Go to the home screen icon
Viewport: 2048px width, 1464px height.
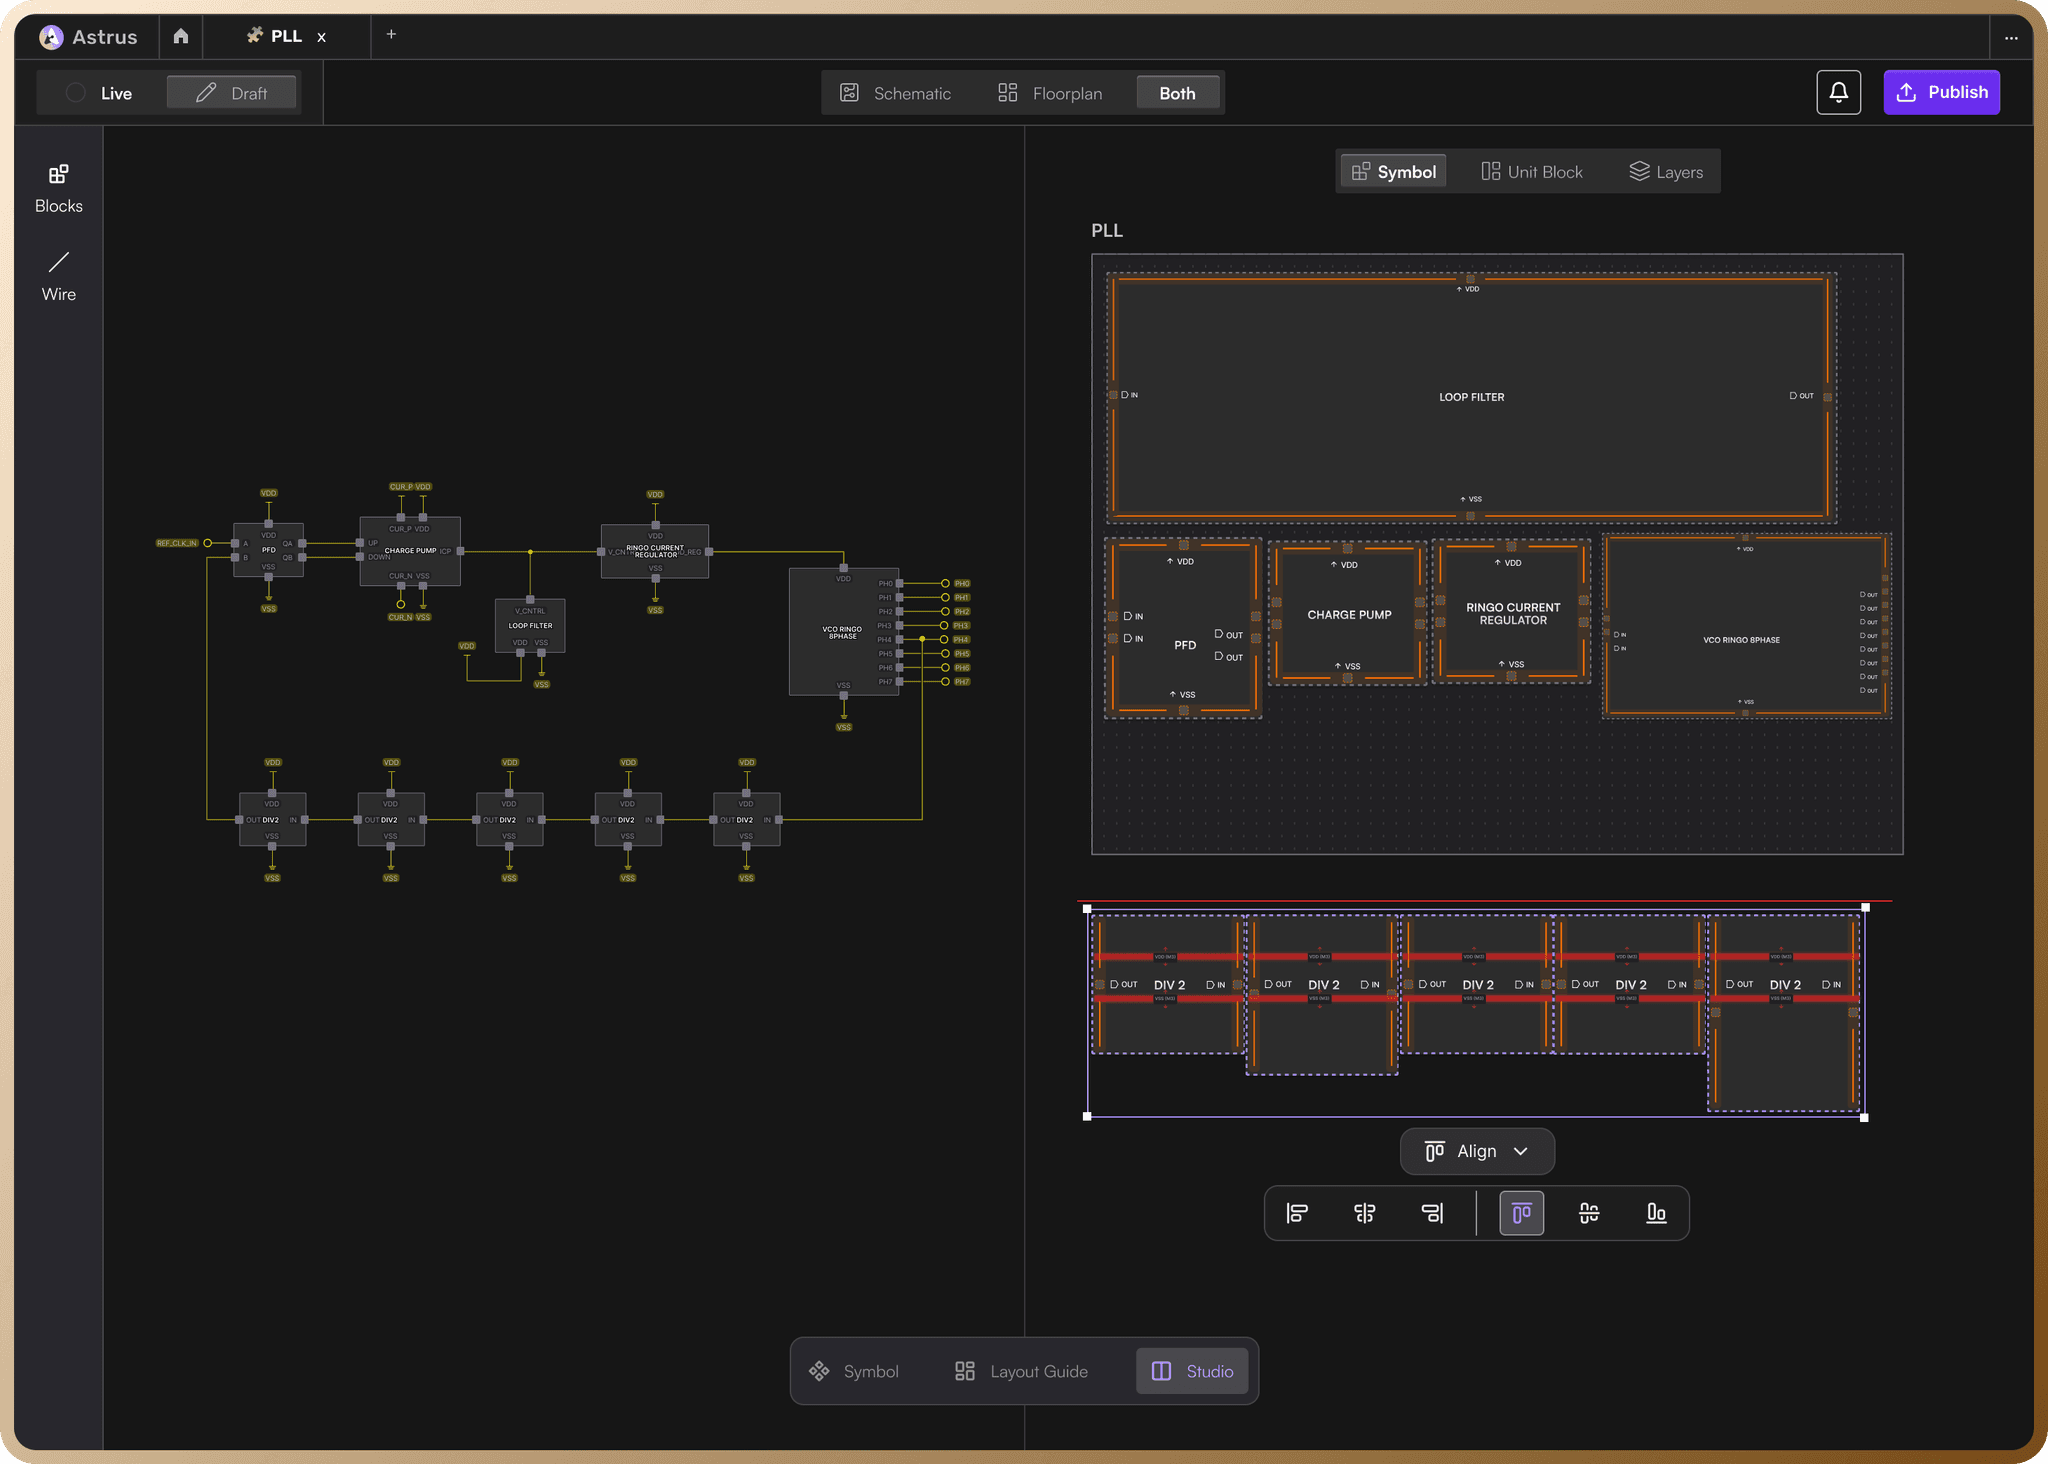pos(181,36)
